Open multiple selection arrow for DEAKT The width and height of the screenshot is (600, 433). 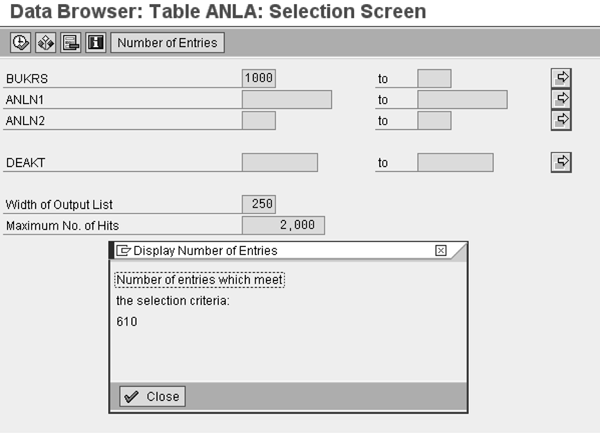point(562,162)
